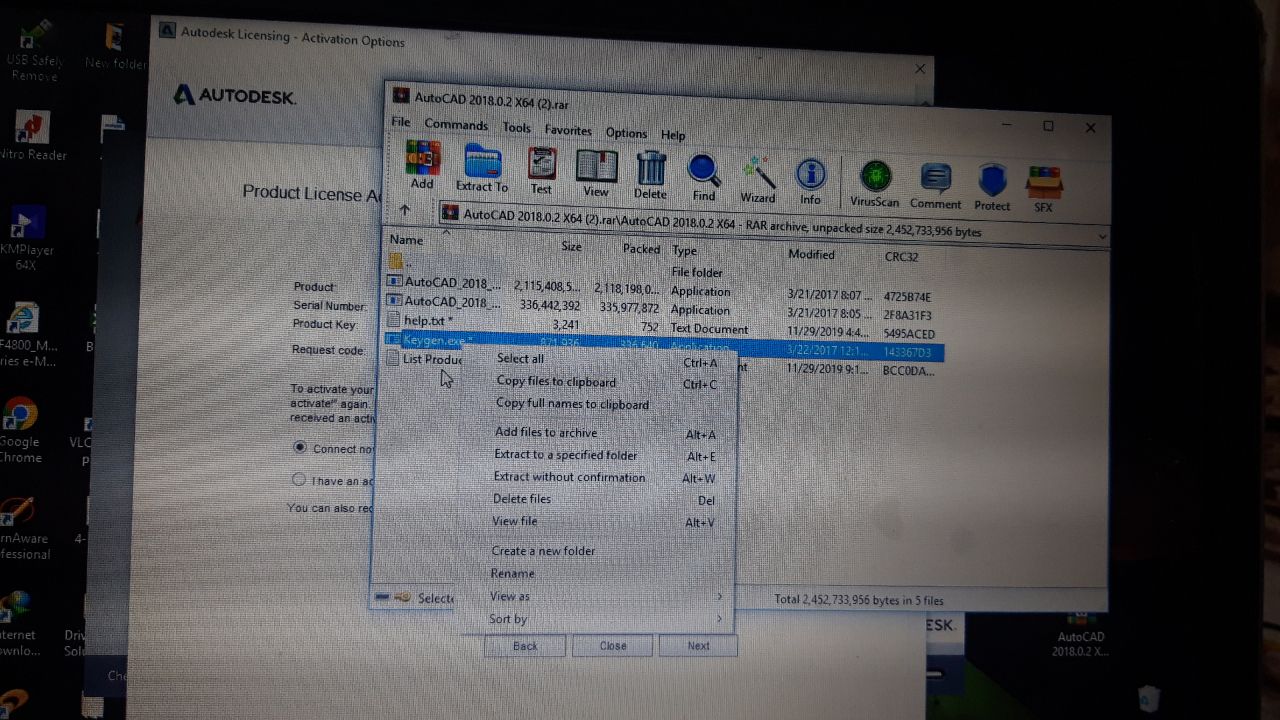The width and height of the screenshot is (1280, 720).
Task: Select the Keygen.exe file row
Action: (x=661, y=346)
